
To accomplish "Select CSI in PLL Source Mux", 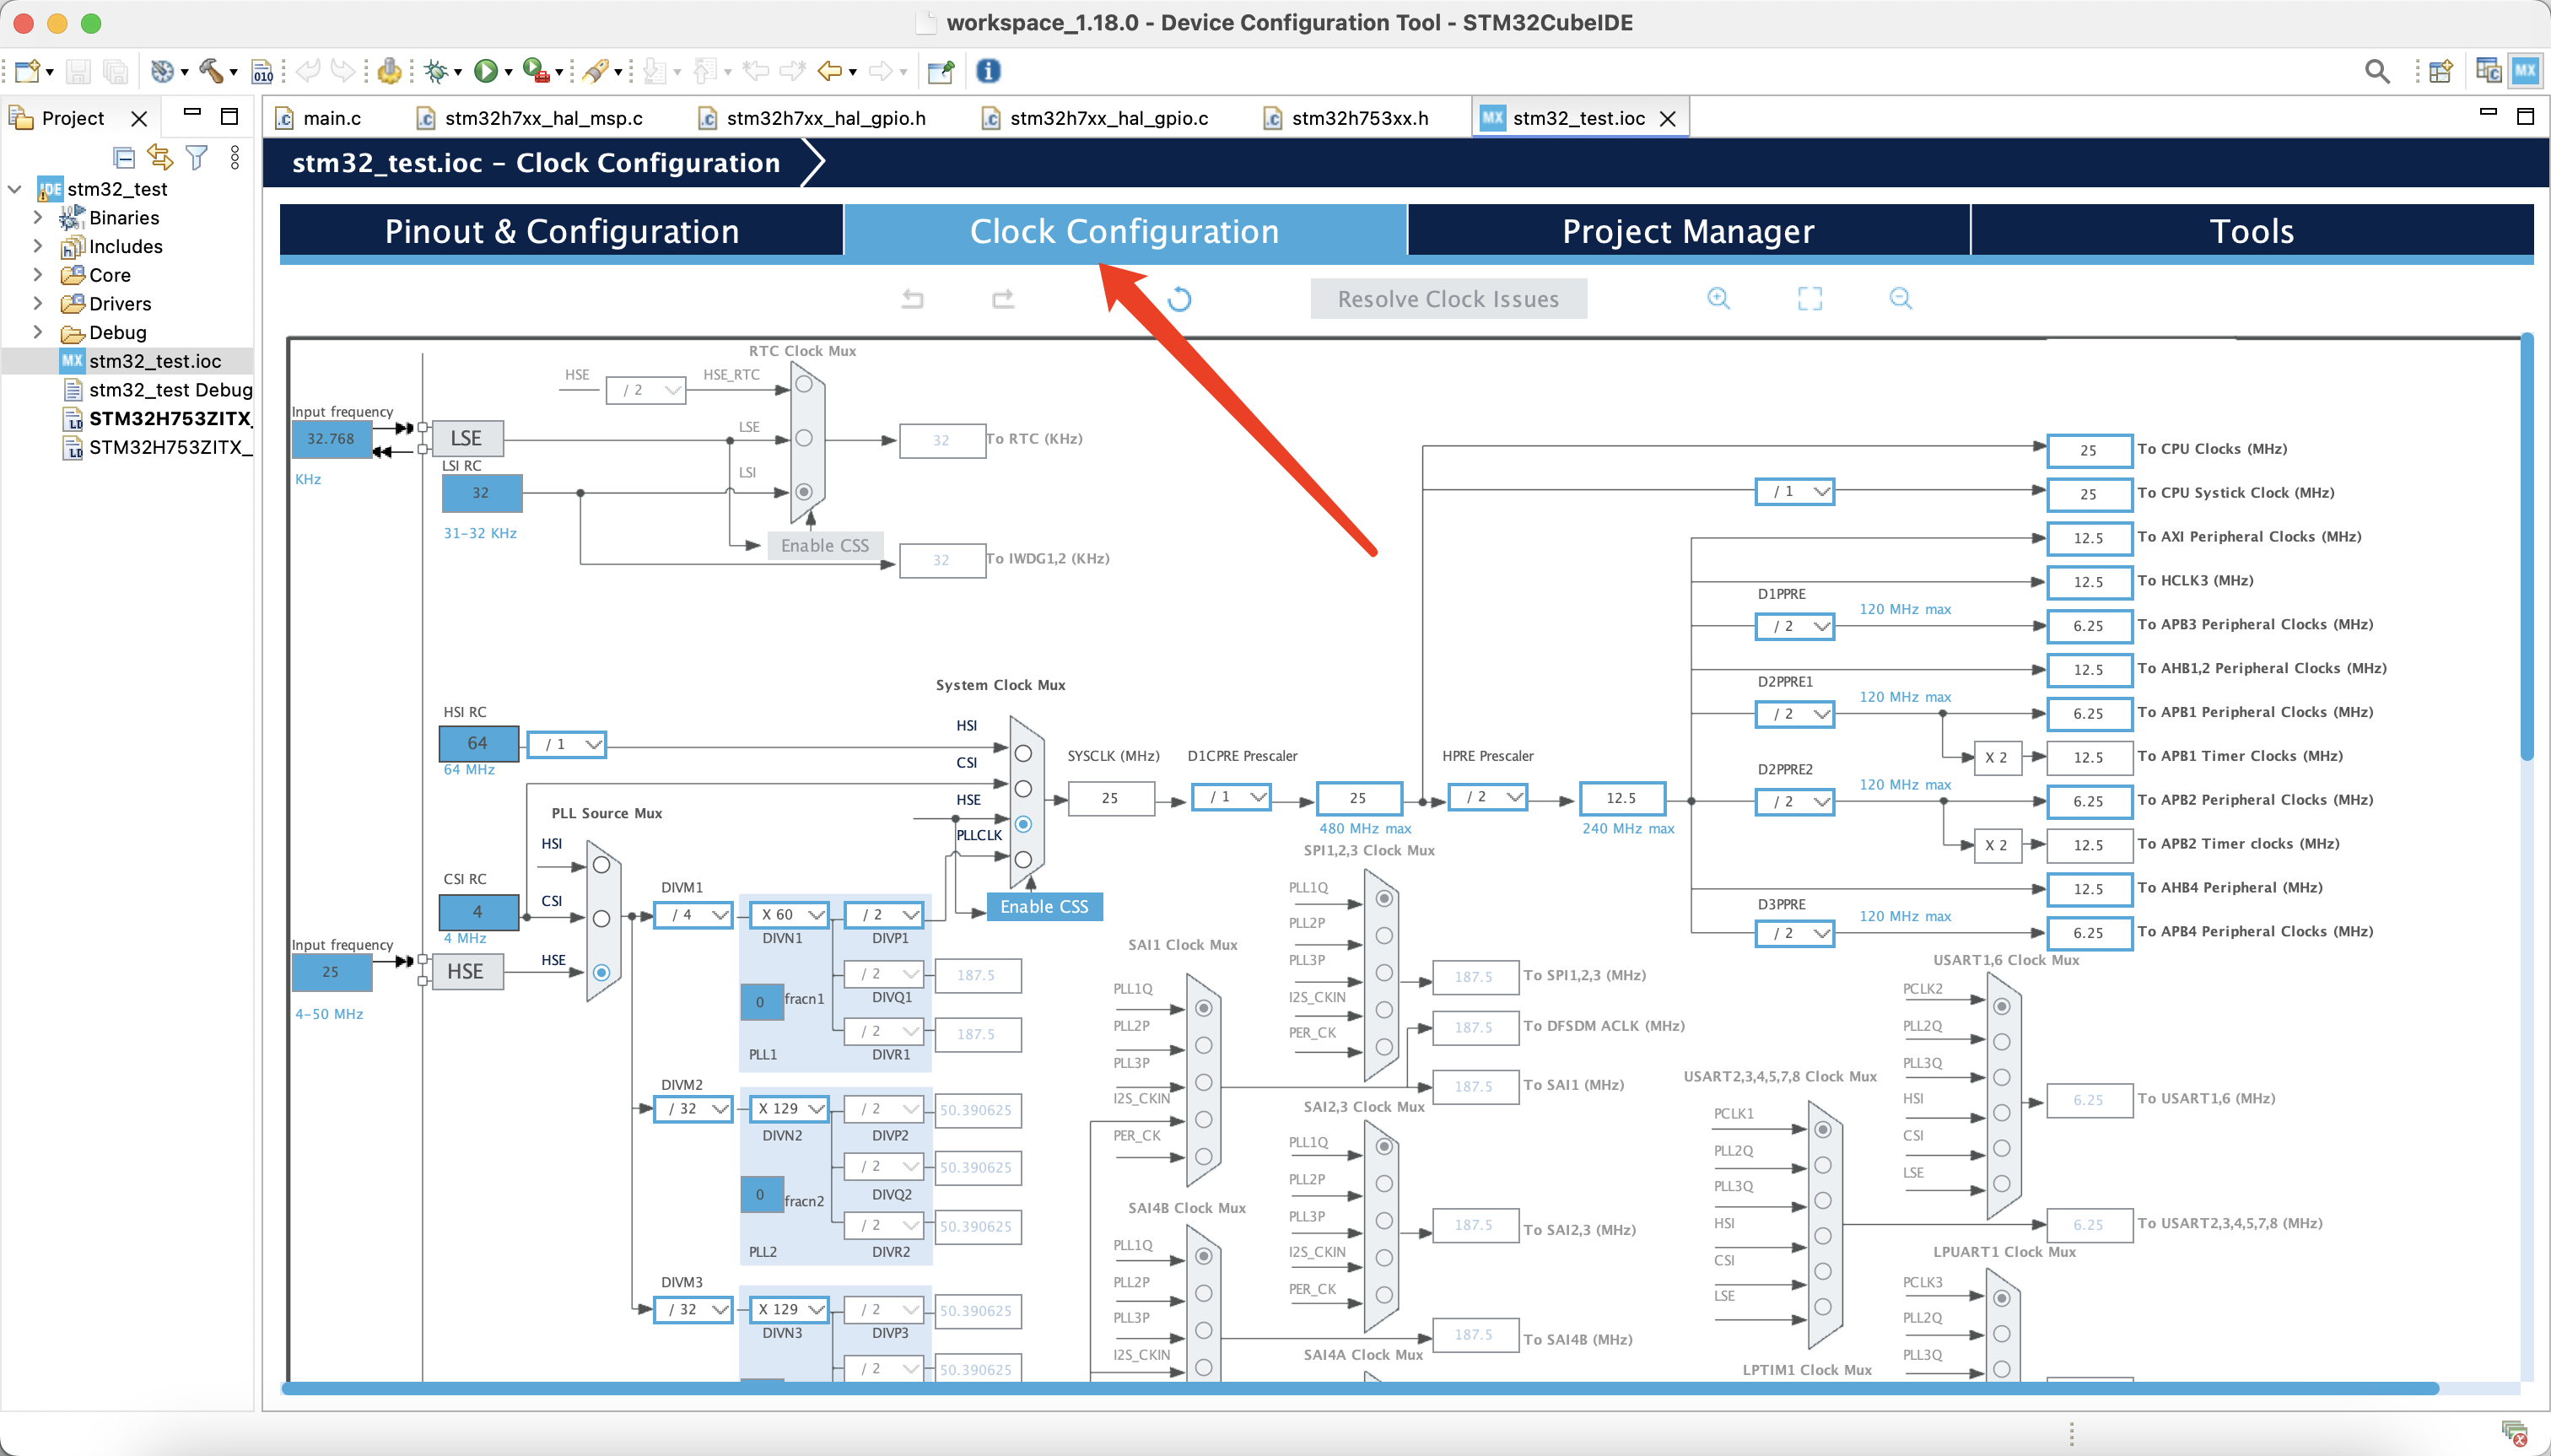I will tap(601, 919).
